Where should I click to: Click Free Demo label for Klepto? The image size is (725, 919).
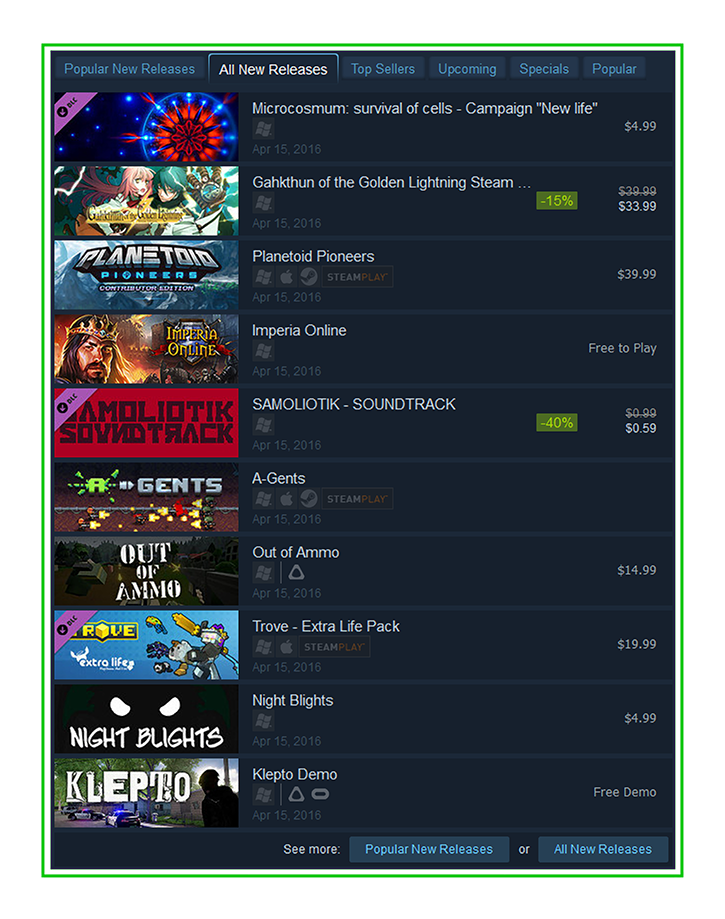click(625, 792)
